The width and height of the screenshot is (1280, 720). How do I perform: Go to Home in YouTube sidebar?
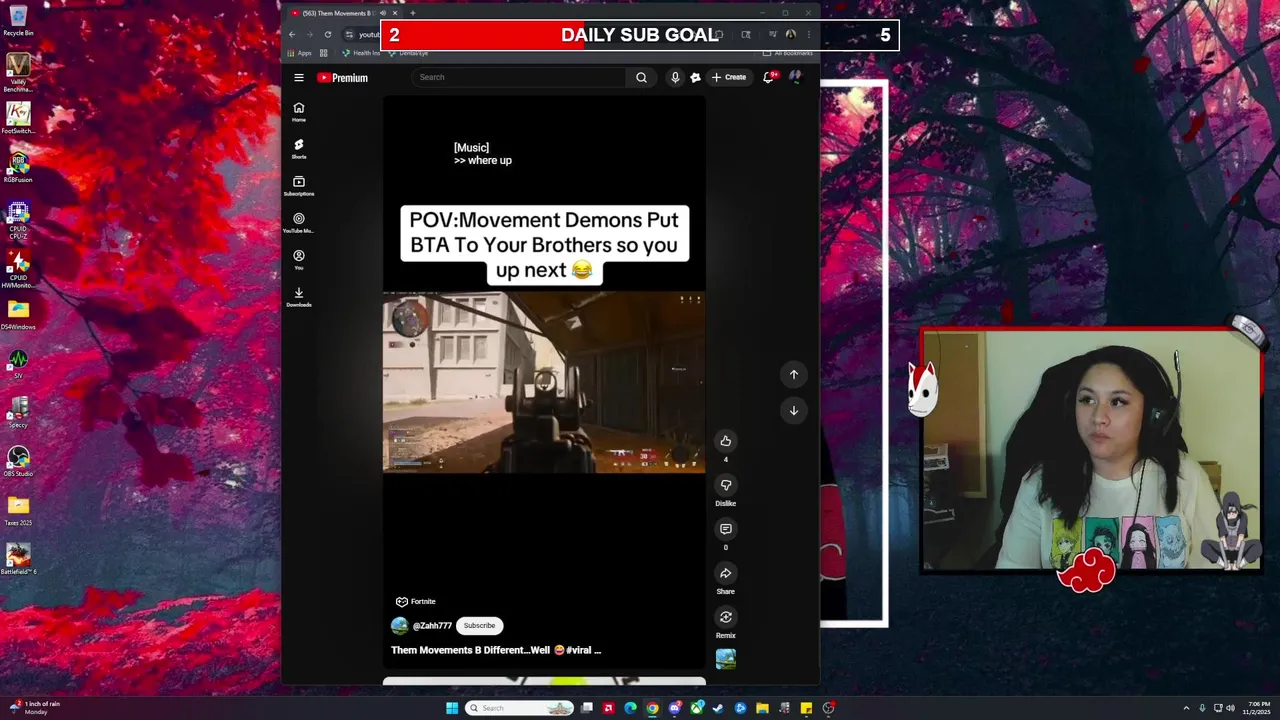(298, 112)
